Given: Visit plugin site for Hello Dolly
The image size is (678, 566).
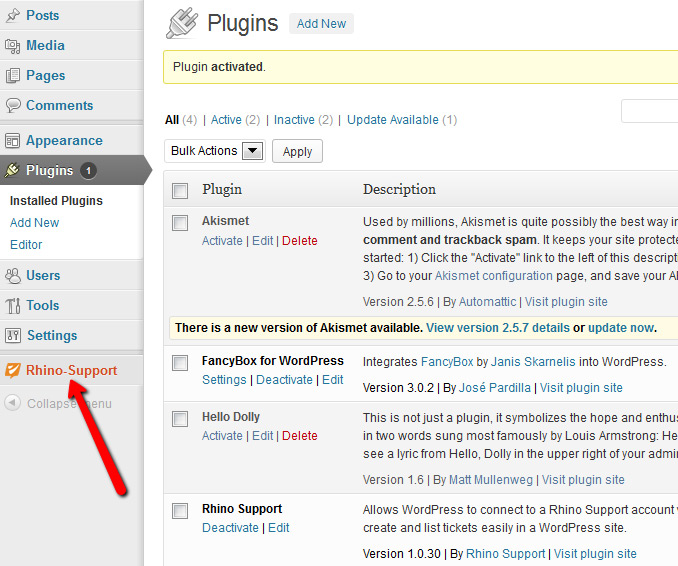Looking at the screenshot, I should coord(583,480).
